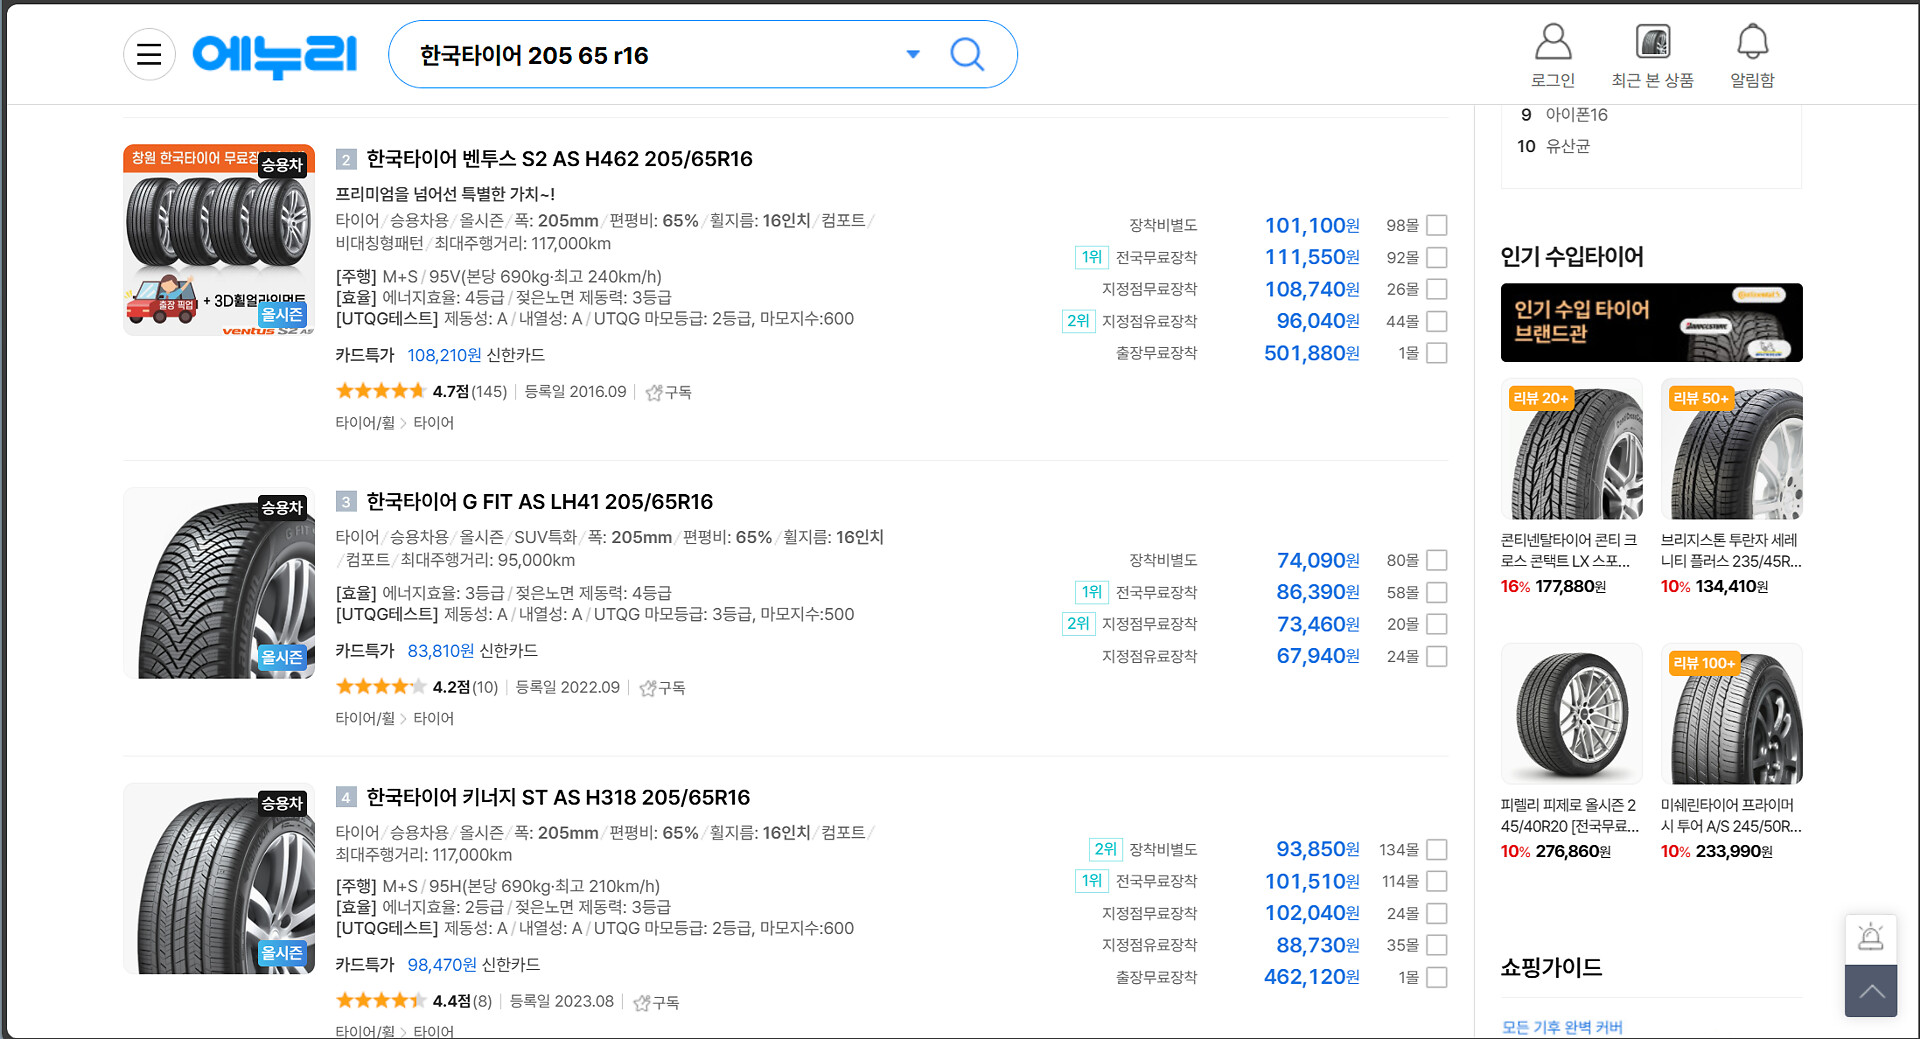1920x1039 pixels.
Task: Open 브리지스톤 투란자 세레니티 플러스 product name
Action: click(x=1732, y=551)
